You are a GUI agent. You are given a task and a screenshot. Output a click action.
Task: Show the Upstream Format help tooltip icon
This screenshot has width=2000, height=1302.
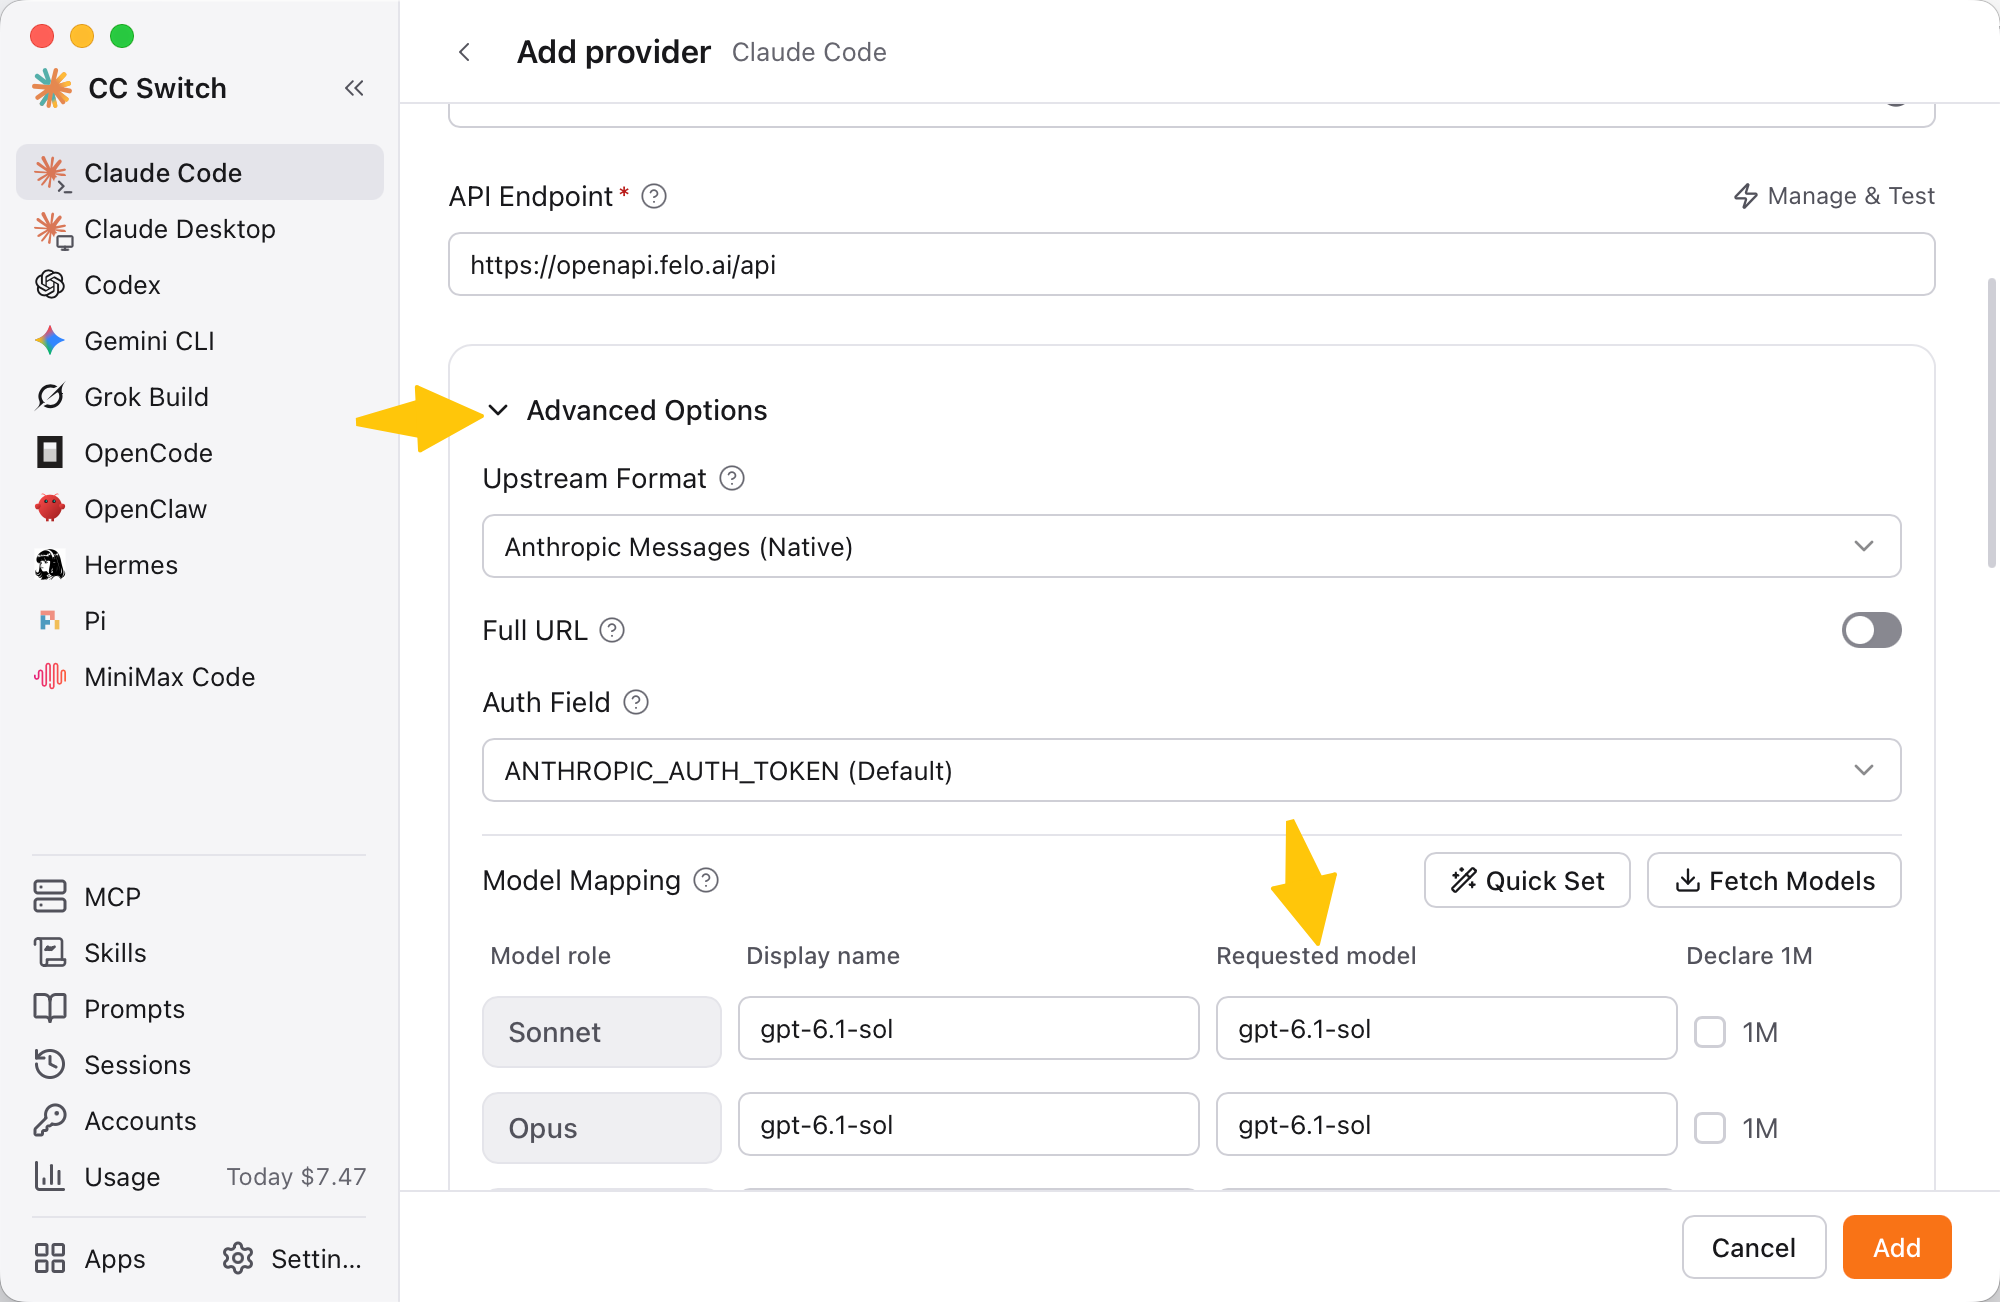tap(732, 478)
